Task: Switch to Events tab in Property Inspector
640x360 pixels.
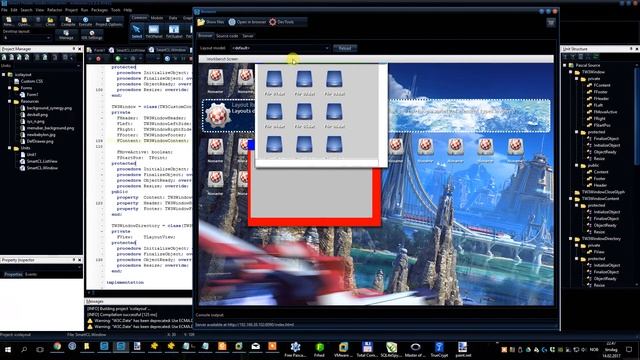Action: point(31,274)
